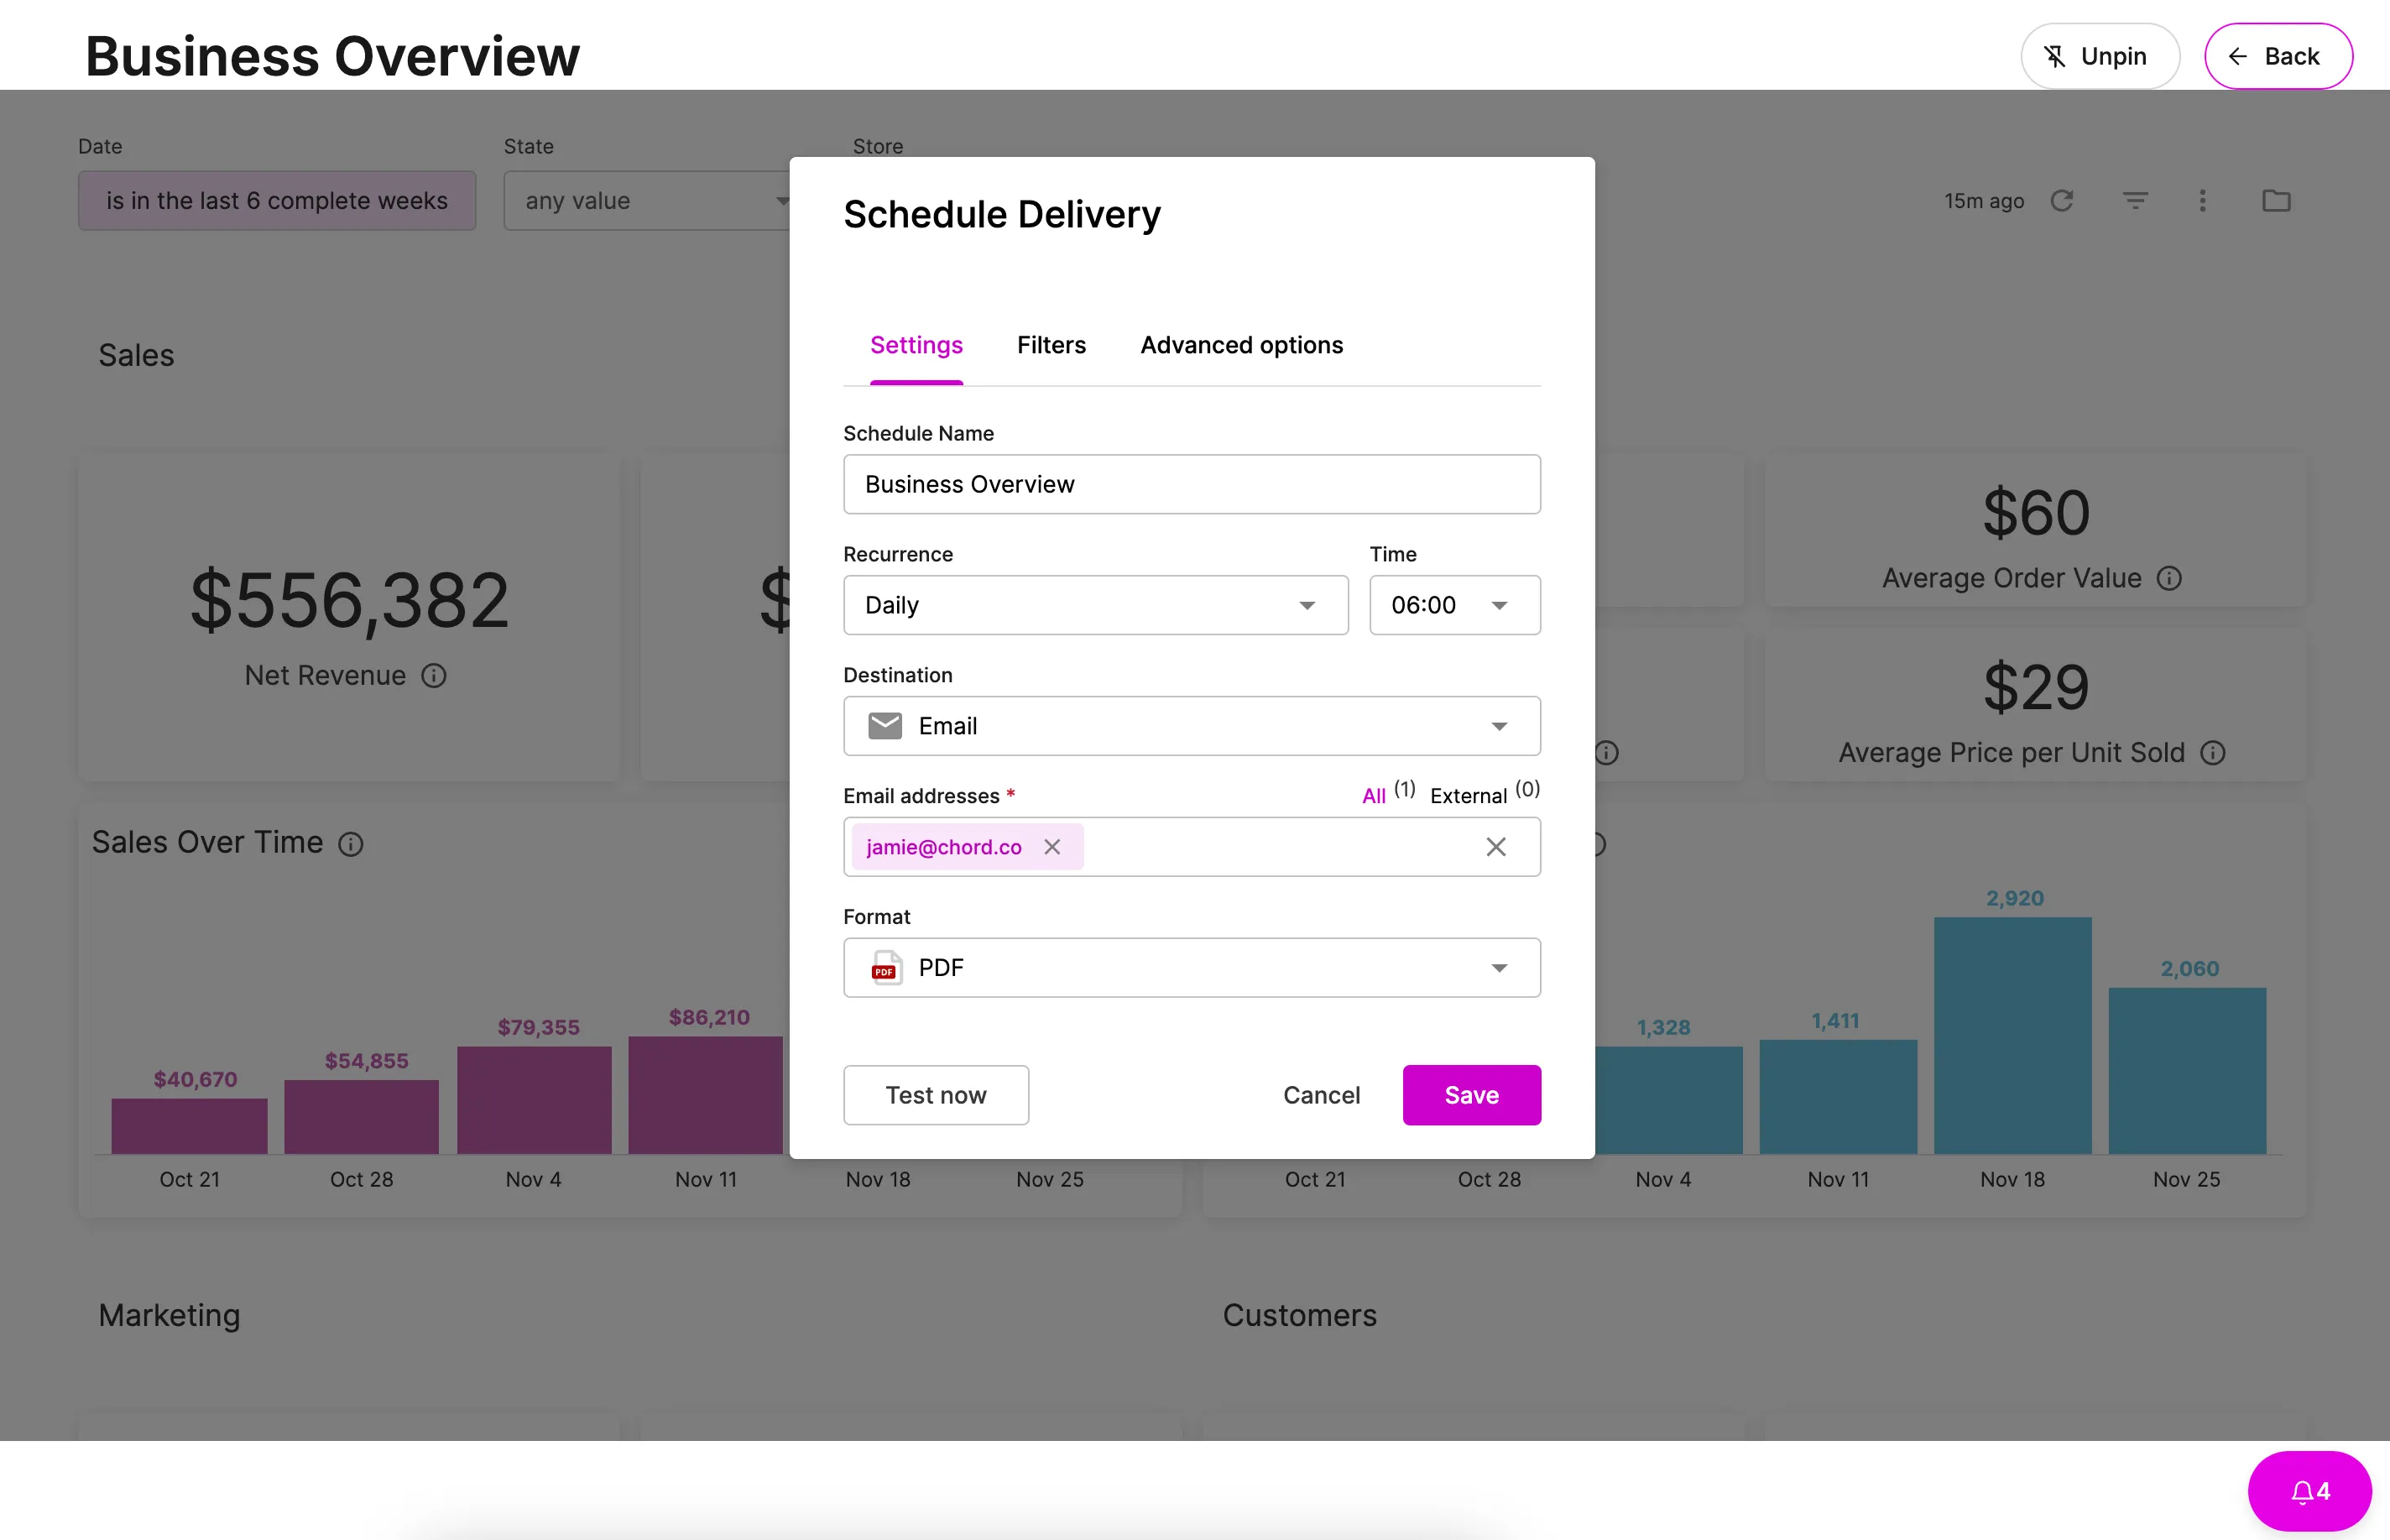Open the Format PDF dropdown

[x=1191, y=968]
